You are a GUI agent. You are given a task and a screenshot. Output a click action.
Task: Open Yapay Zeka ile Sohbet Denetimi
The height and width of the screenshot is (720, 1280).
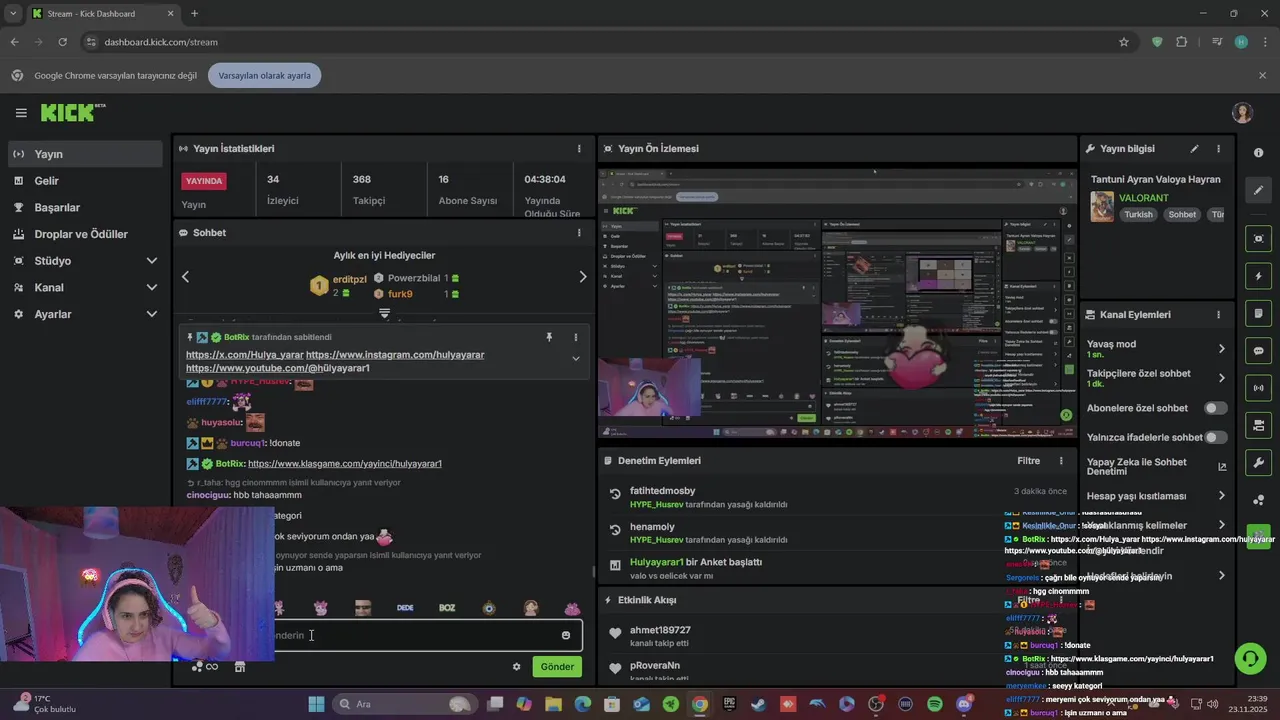click(1157, 467)
